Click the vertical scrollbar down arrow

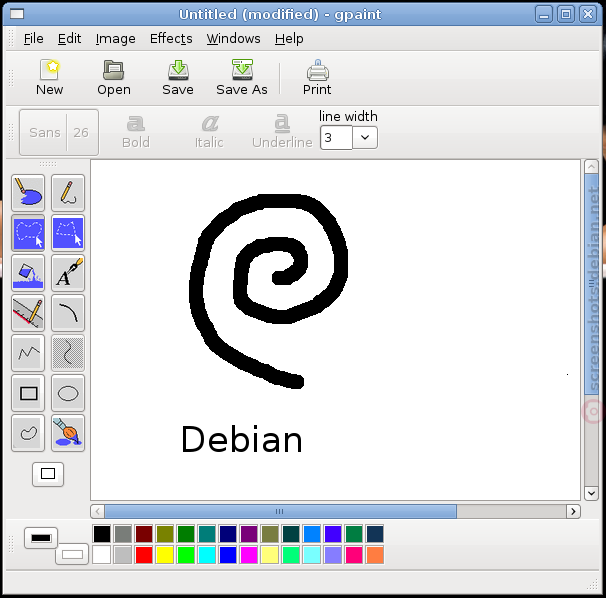pos(591,493)
